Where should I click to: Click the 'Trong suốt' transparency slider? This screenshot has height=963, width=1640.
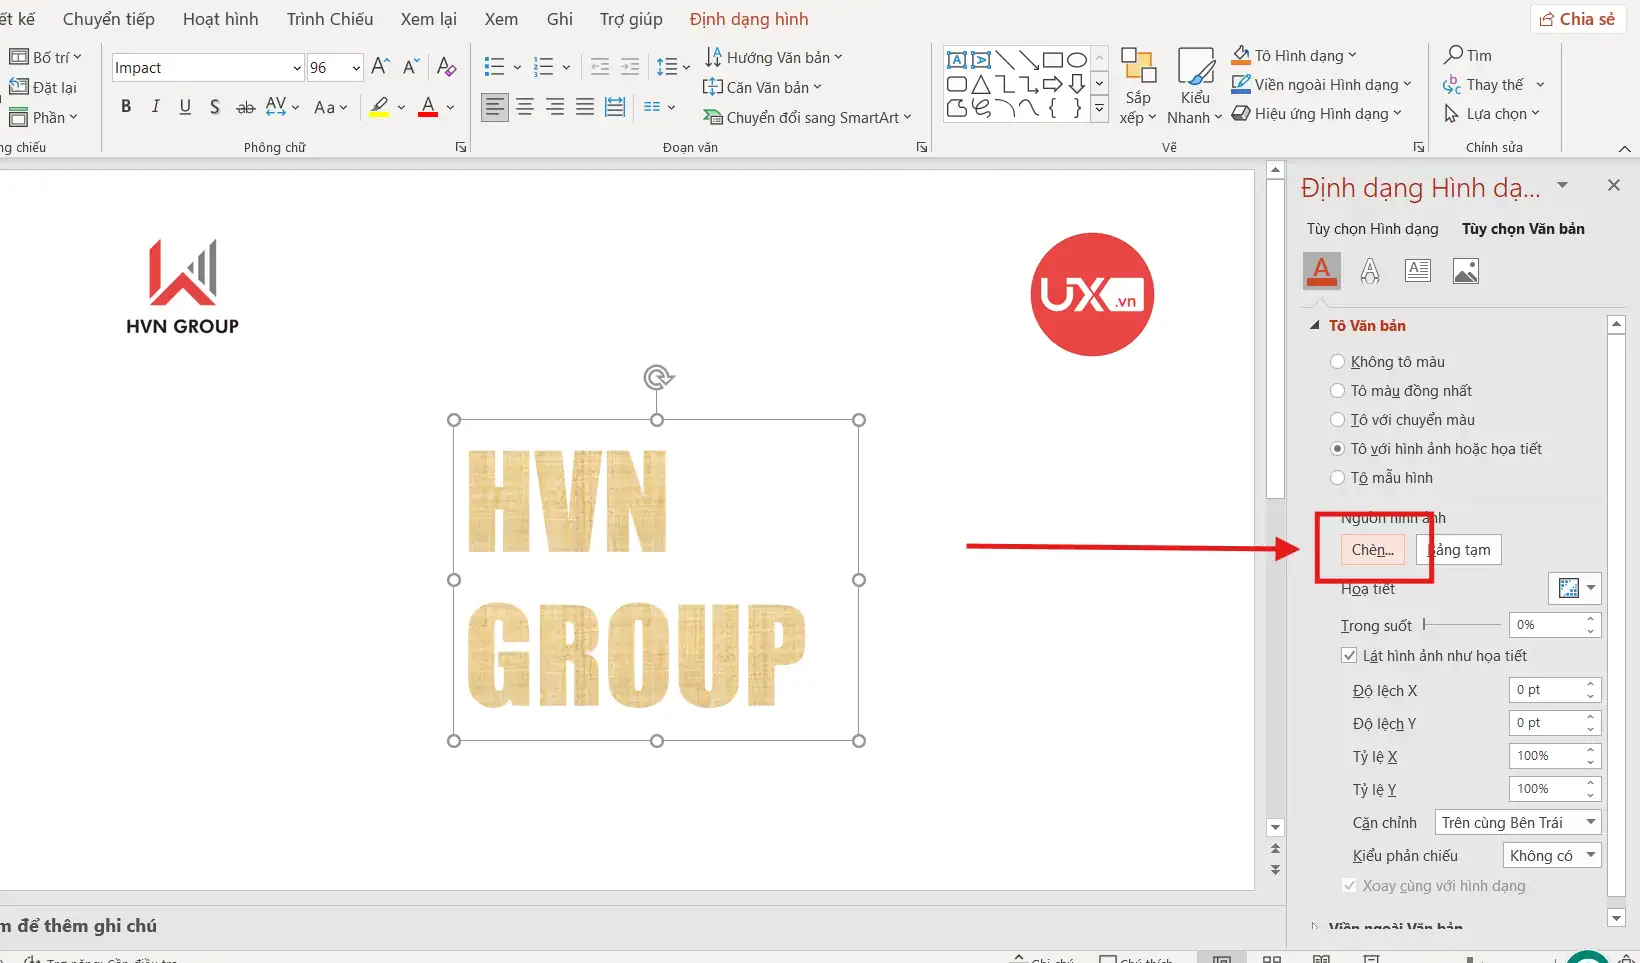coord(1461,625)
